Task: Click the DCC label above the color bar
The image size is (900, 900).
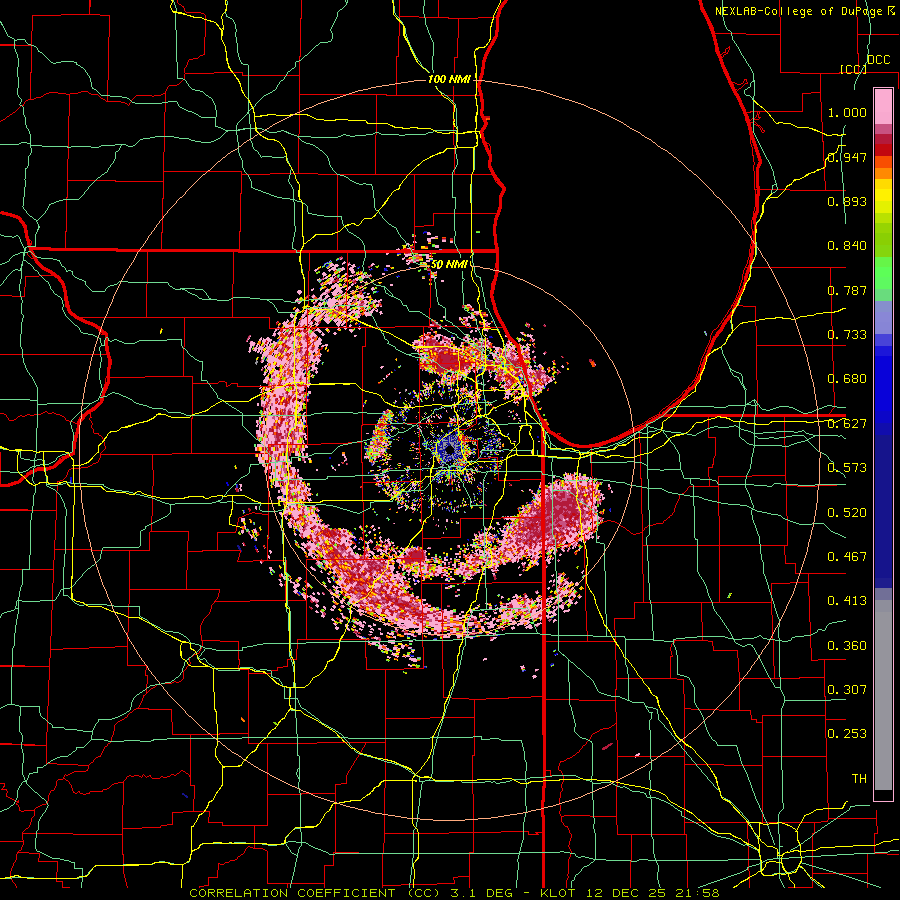Action: [x=878, y=60]
